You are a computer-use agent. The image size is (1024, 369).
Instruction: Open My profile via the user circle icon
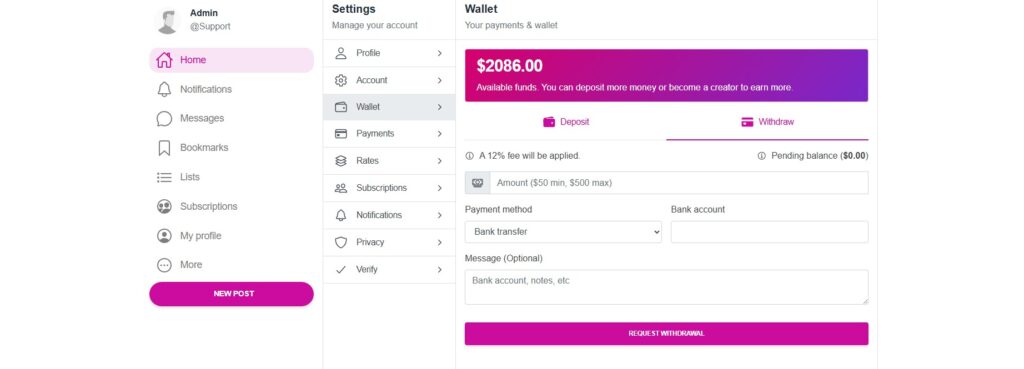[x=164, y=236]
